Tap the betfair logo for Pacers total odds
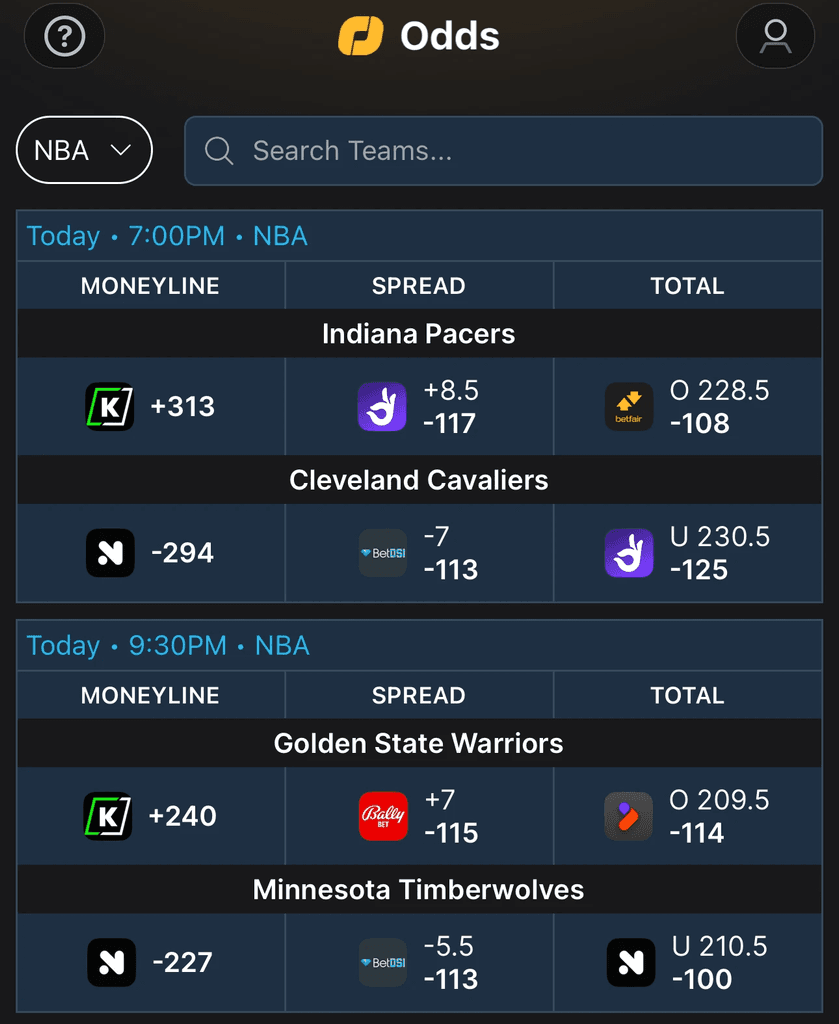839x1024 pixels. [629, 406]
